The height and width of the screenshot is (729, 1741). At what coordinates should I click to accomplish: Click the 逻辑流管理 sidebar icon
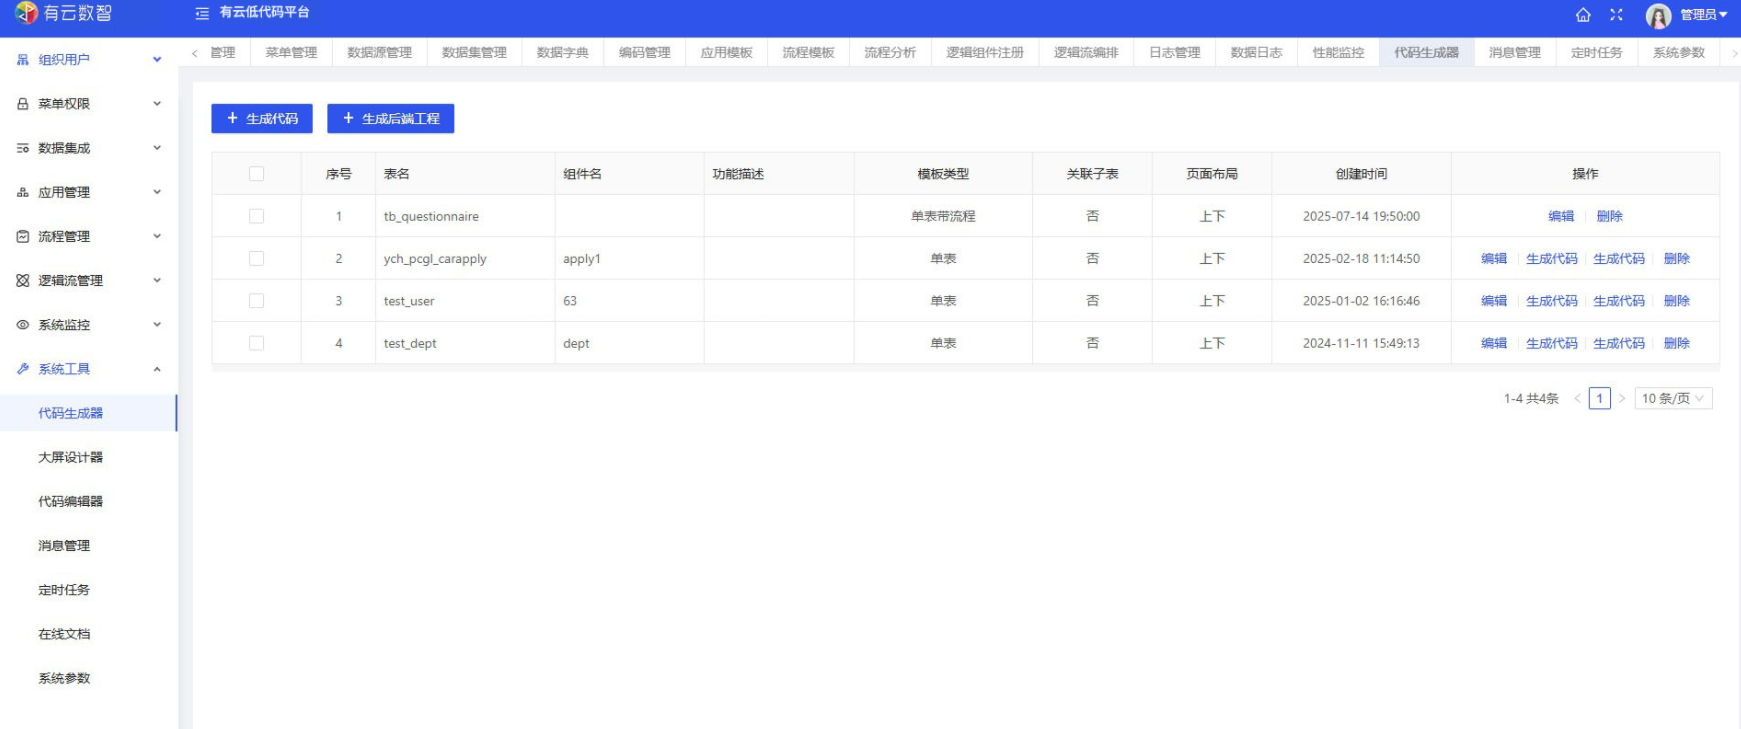point(23,281)
